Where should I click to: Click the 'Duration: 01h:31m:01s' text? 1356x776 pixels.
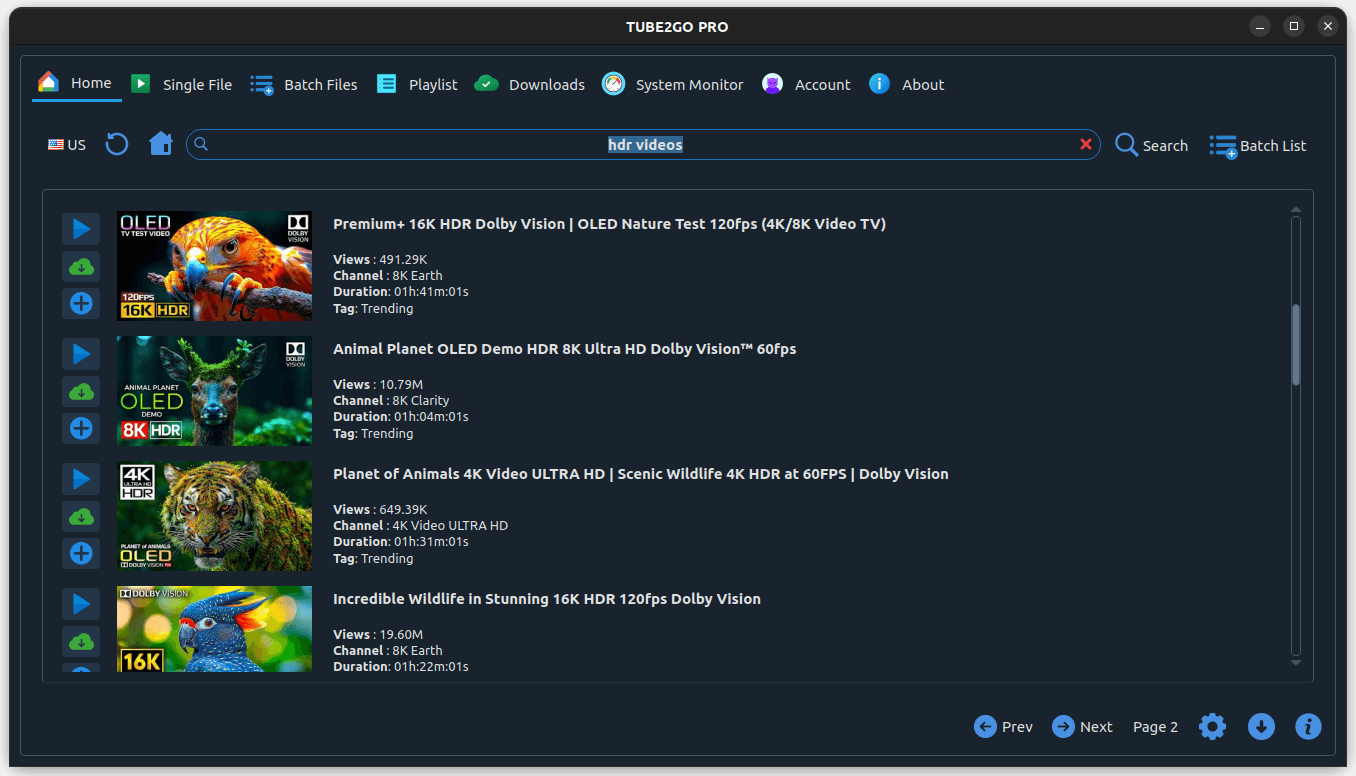point(401,542)
